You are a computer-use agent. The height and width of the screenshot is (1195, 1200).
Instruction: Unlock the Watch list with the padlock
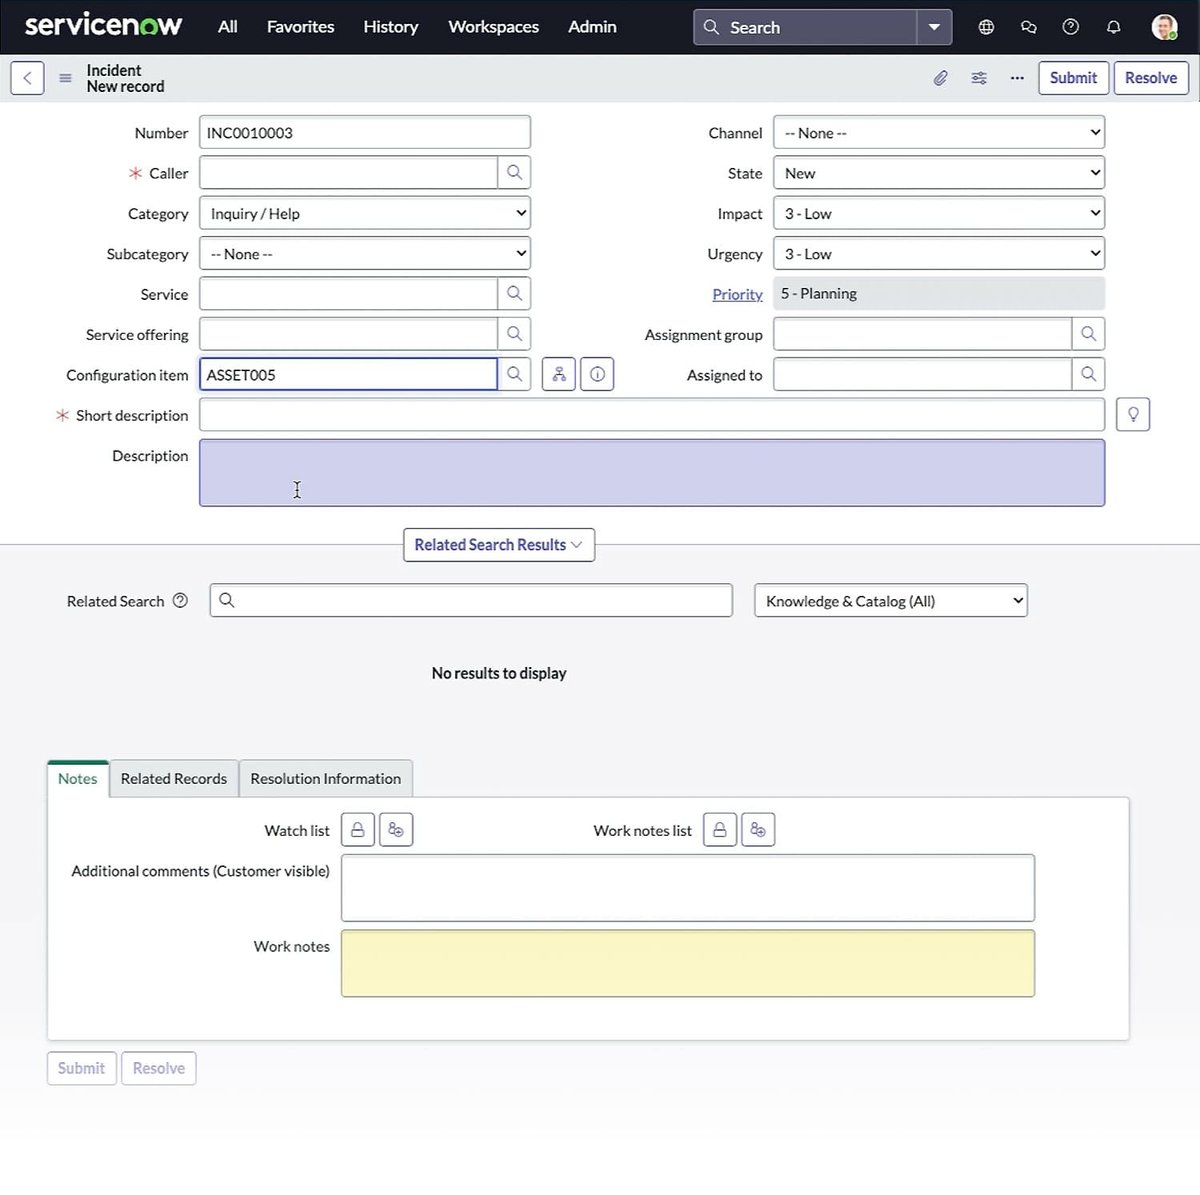click(x=357, y=829)
